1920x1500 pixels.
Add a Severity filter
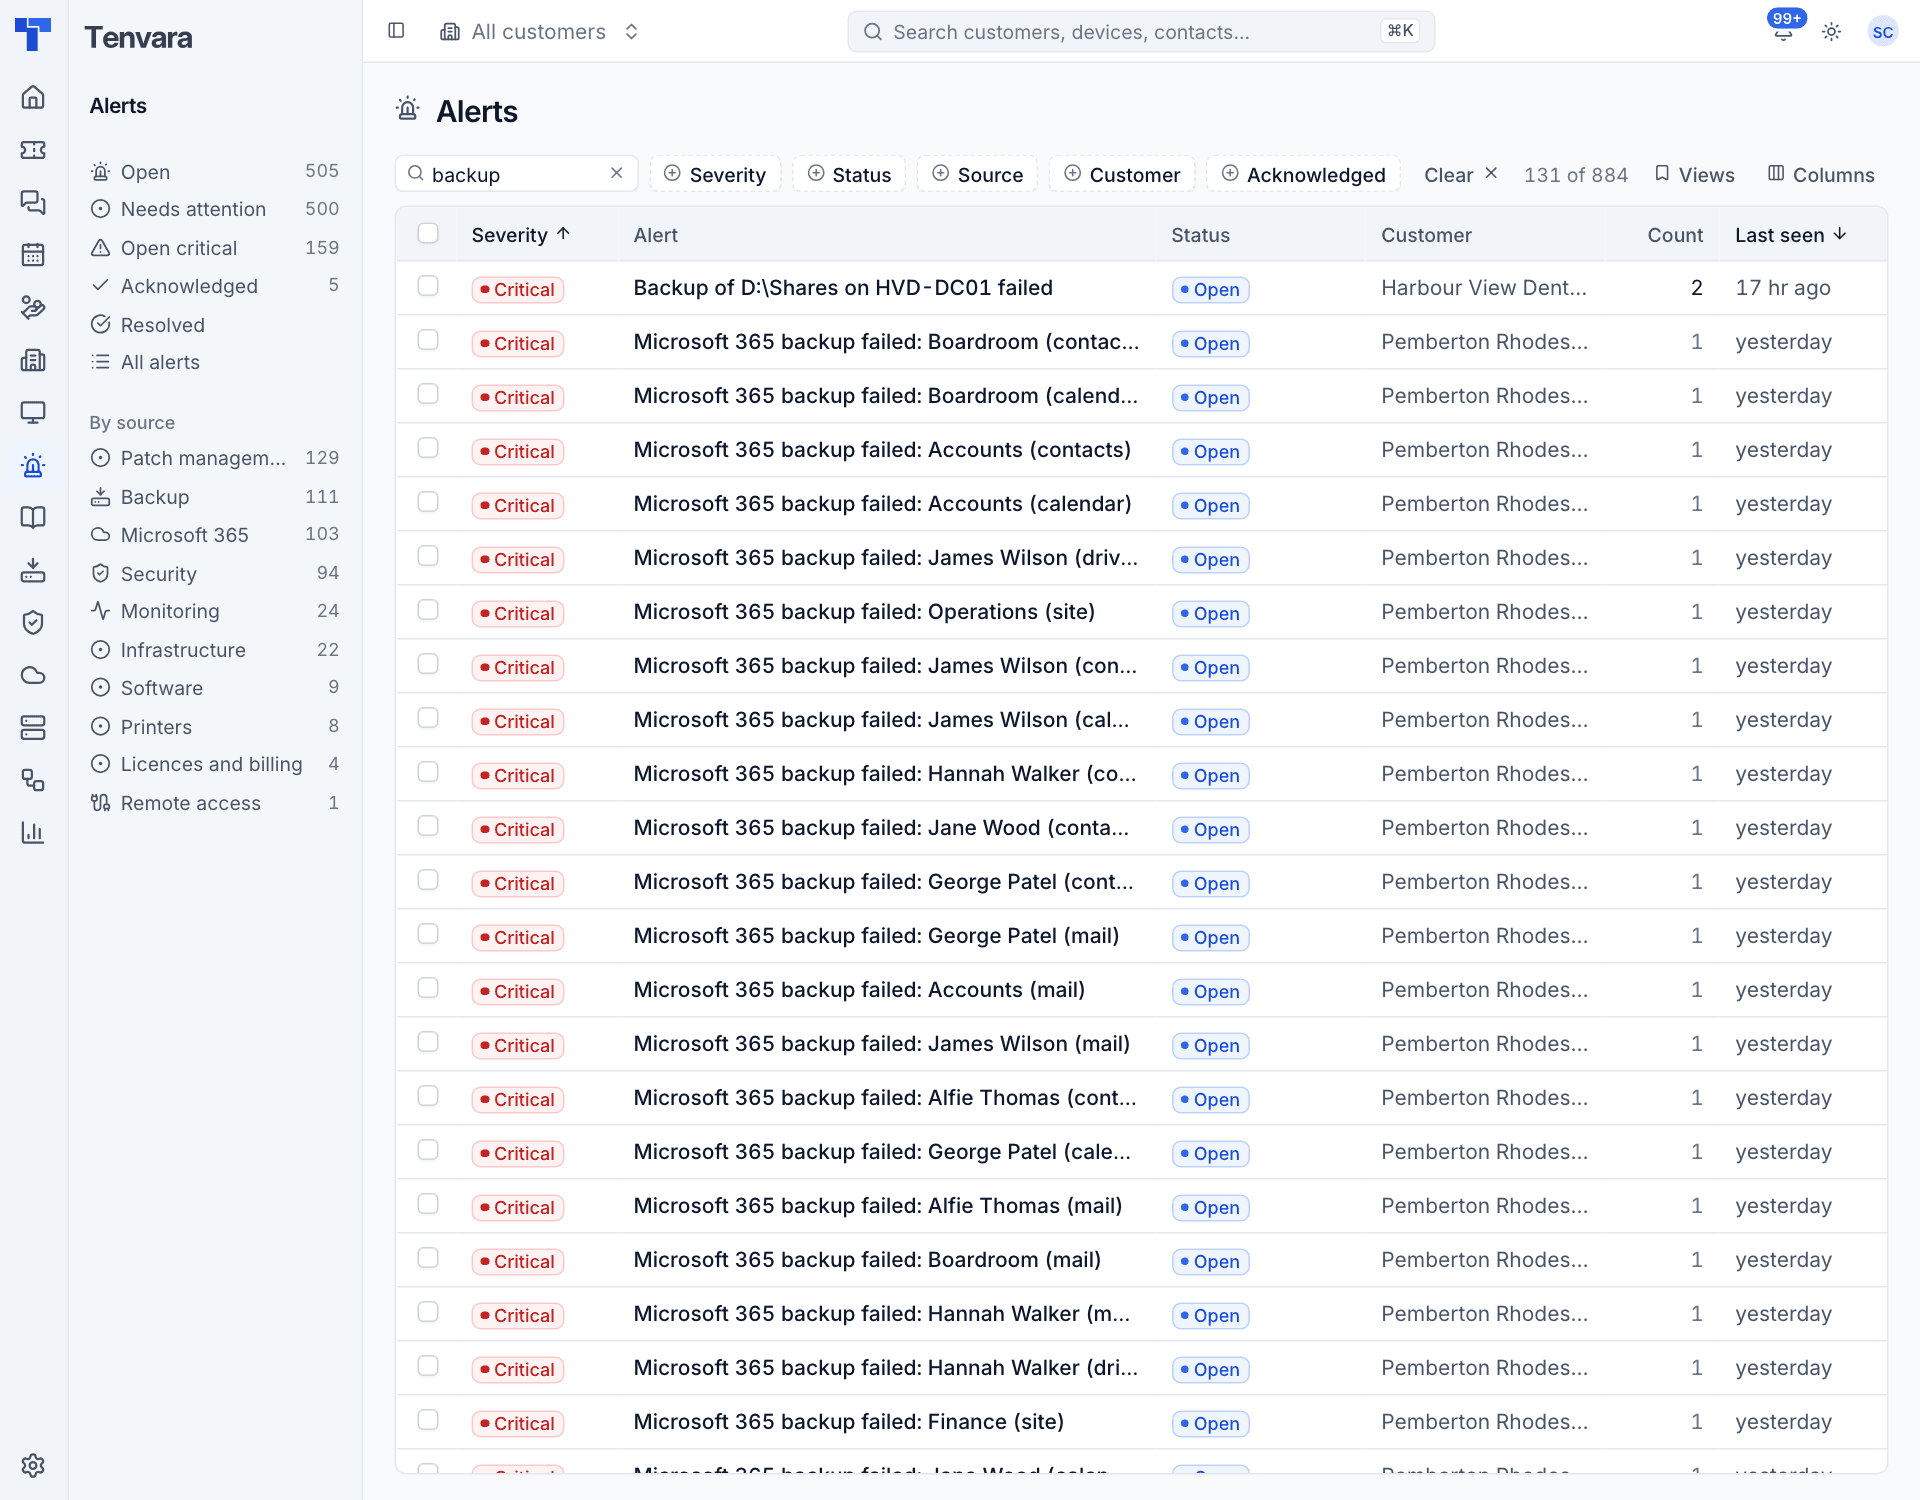click(715, 174)
